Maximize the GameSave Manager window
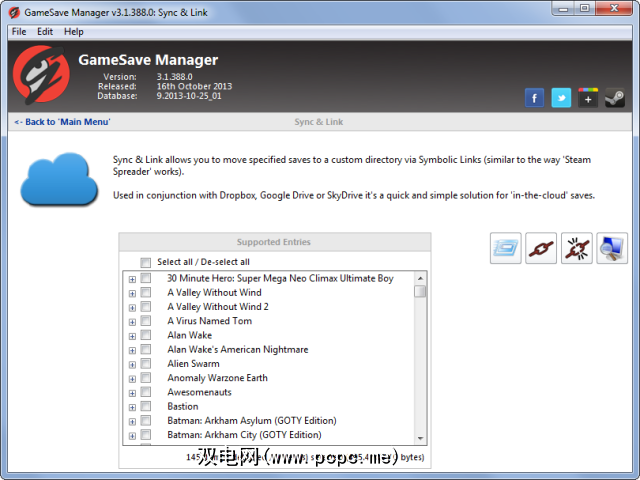Image resolution: width=640 pixels, height=480 pixels. [585, 8]
